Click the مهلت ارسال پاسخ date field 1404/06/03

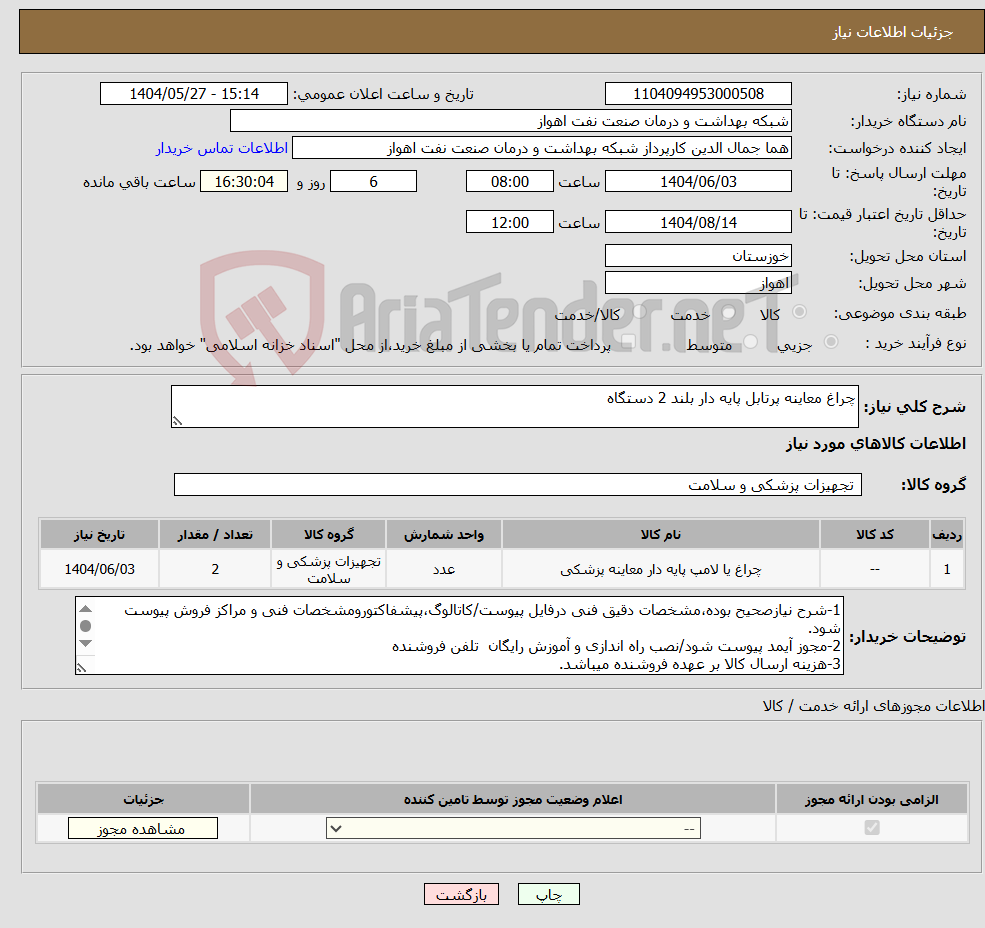click(697, 181)
